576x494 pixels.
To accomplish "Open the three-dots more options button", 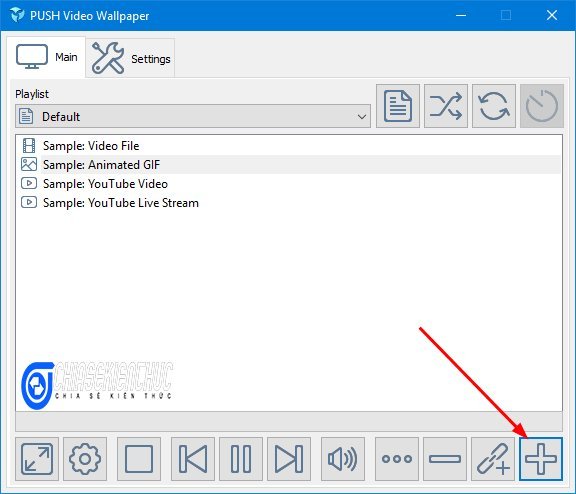I will point(397,459).
